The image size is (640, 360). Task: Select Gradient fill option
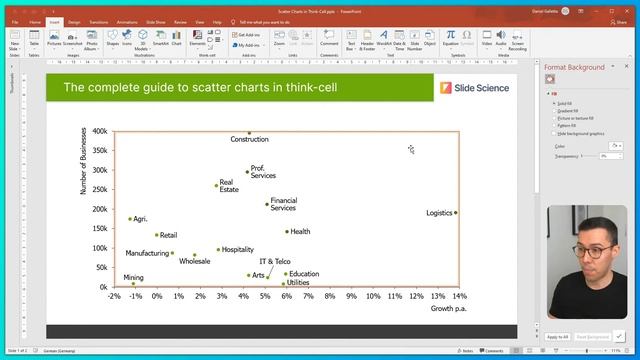[x=565, y=111]
